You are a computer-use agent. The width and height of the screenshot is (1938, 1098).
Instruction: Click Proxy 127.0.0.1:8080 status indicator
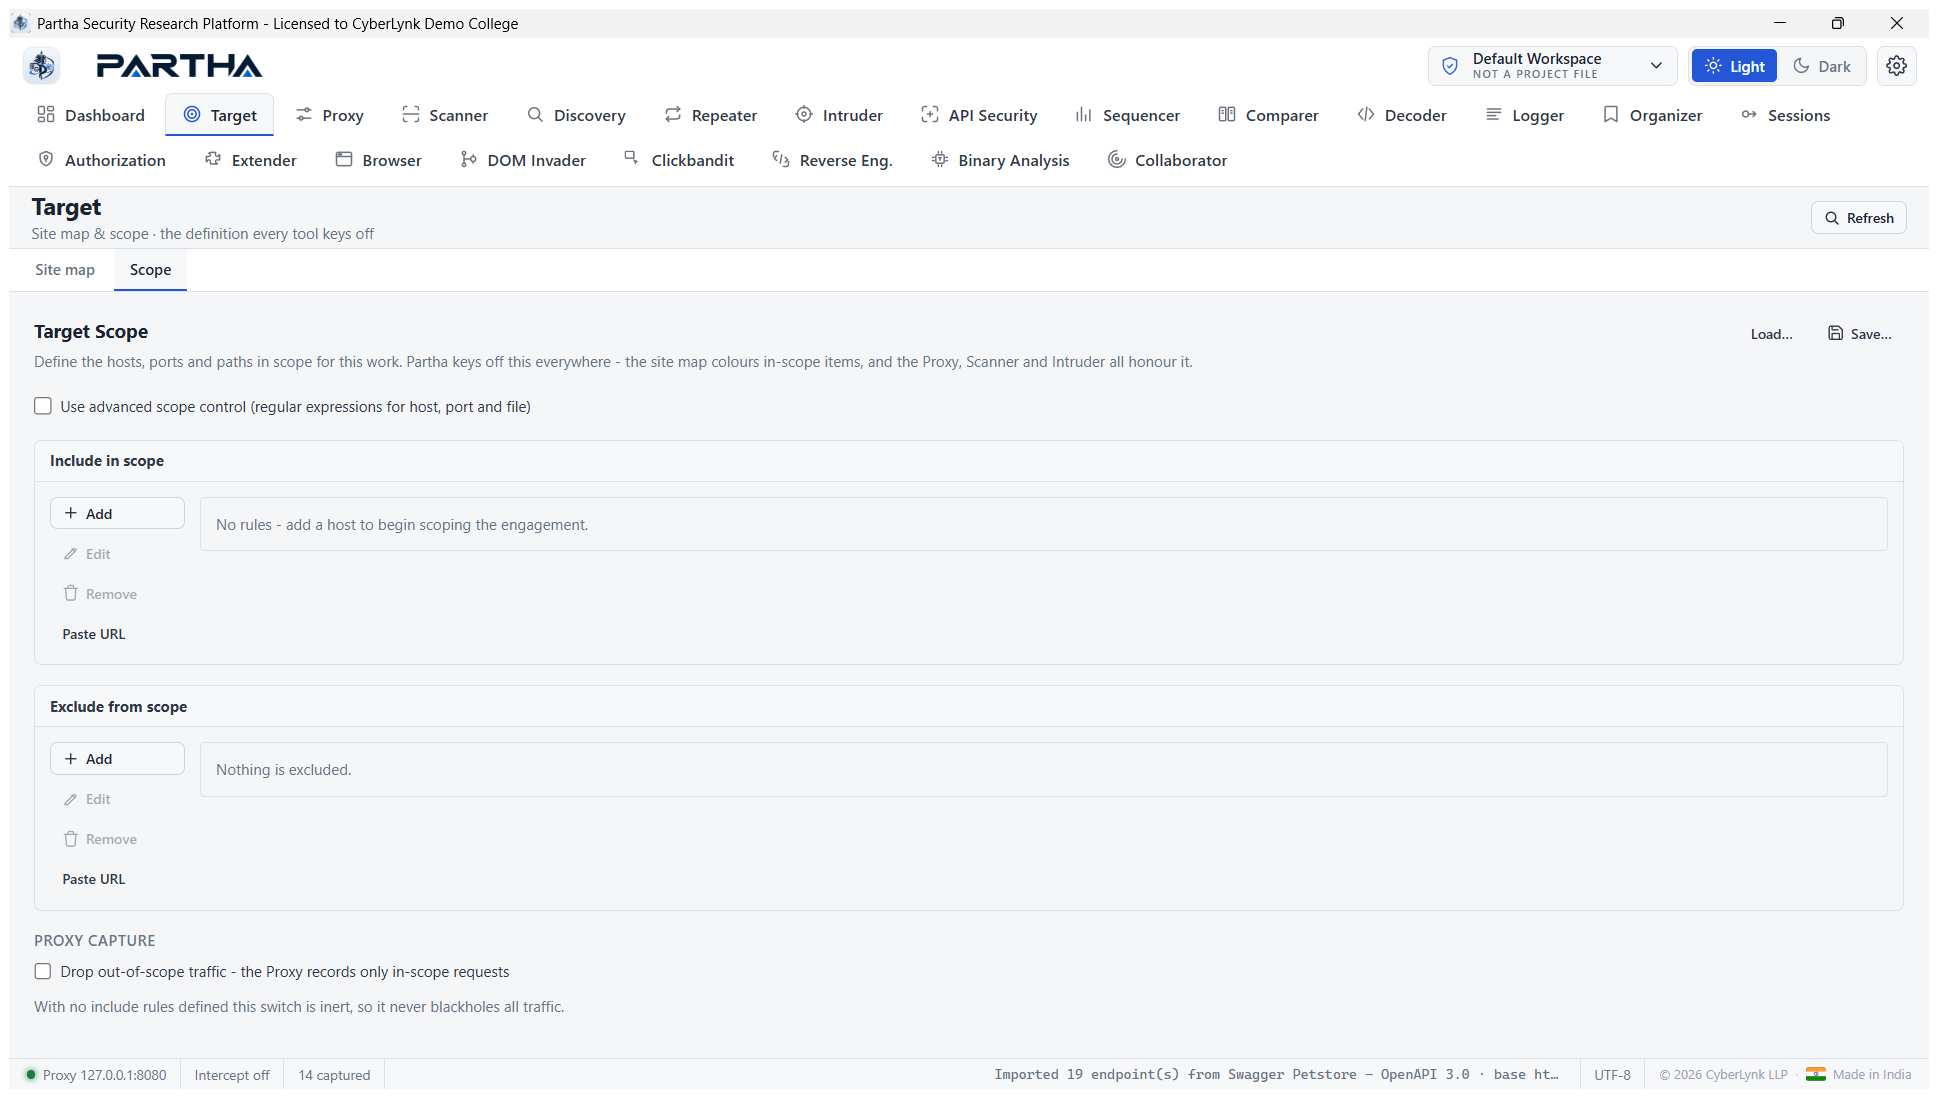click(x=96, y=1075)
